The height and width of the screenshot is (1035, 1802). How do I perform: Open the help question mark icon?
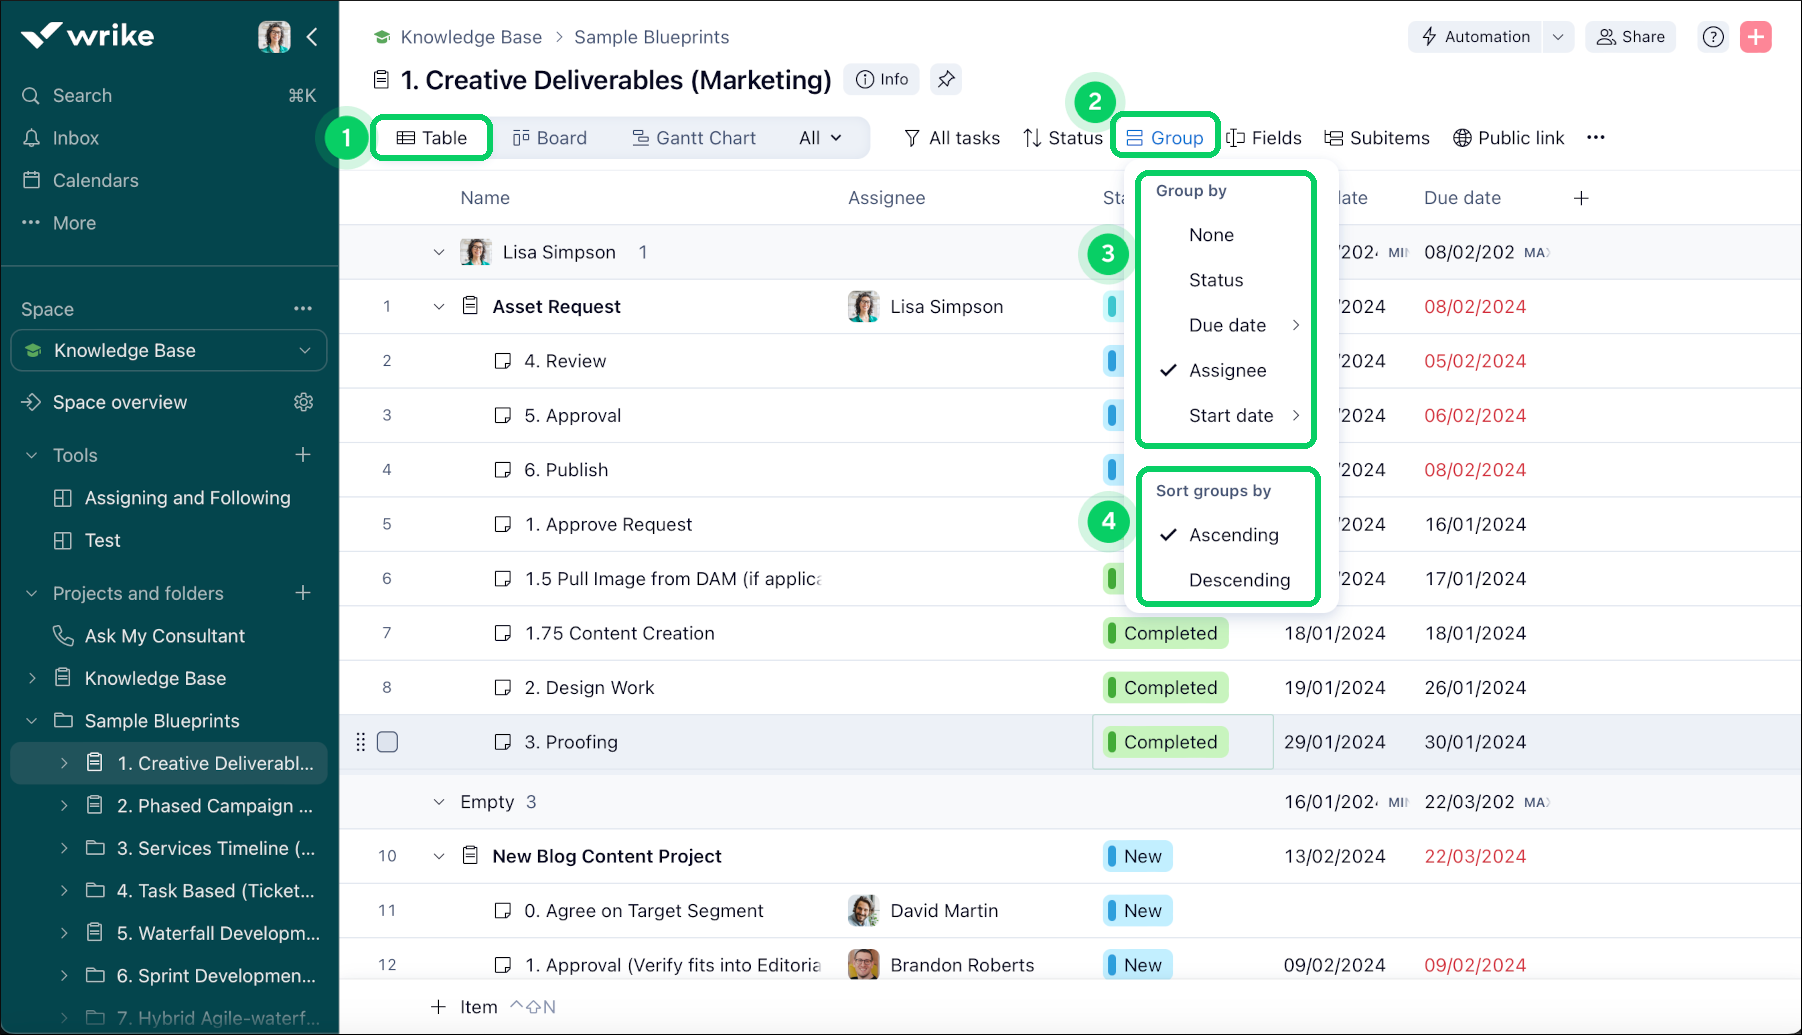(1713, 36)
